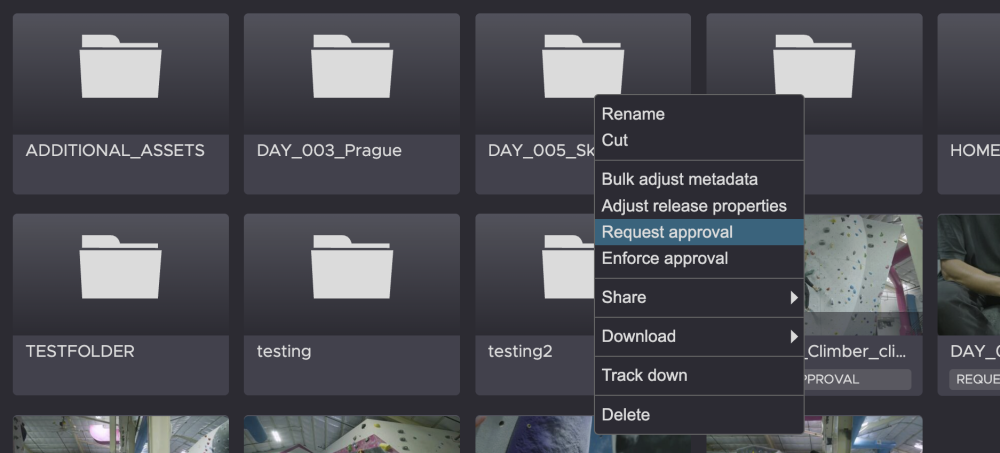Click Track down in context menu
The image size is (1000, 453).
click(644, 375)
